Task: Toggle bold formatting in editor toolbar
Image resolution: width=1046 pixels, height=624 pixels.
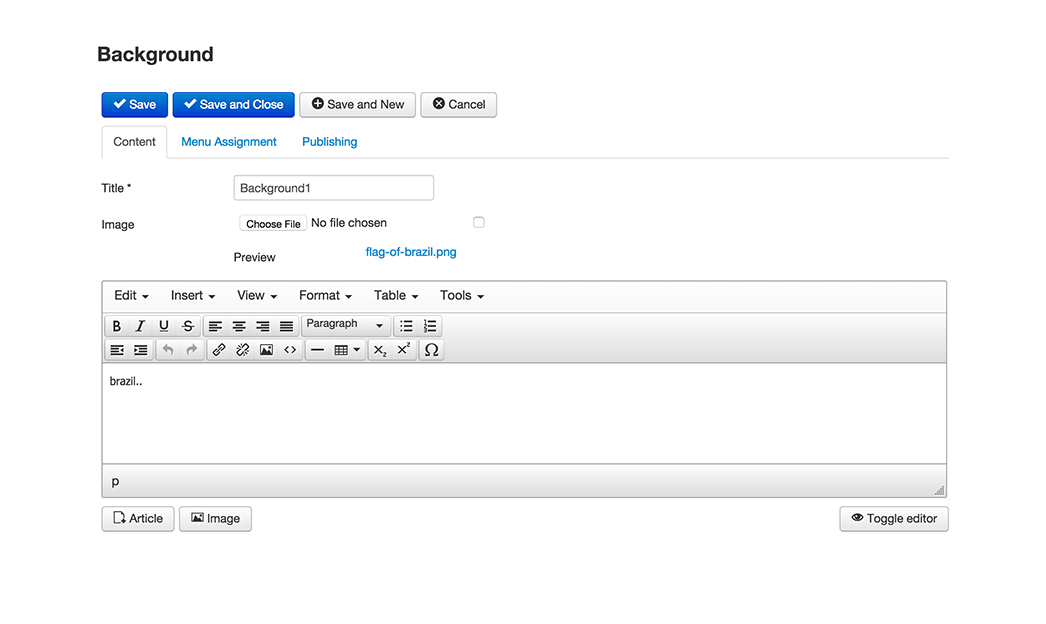Action: 117,326
